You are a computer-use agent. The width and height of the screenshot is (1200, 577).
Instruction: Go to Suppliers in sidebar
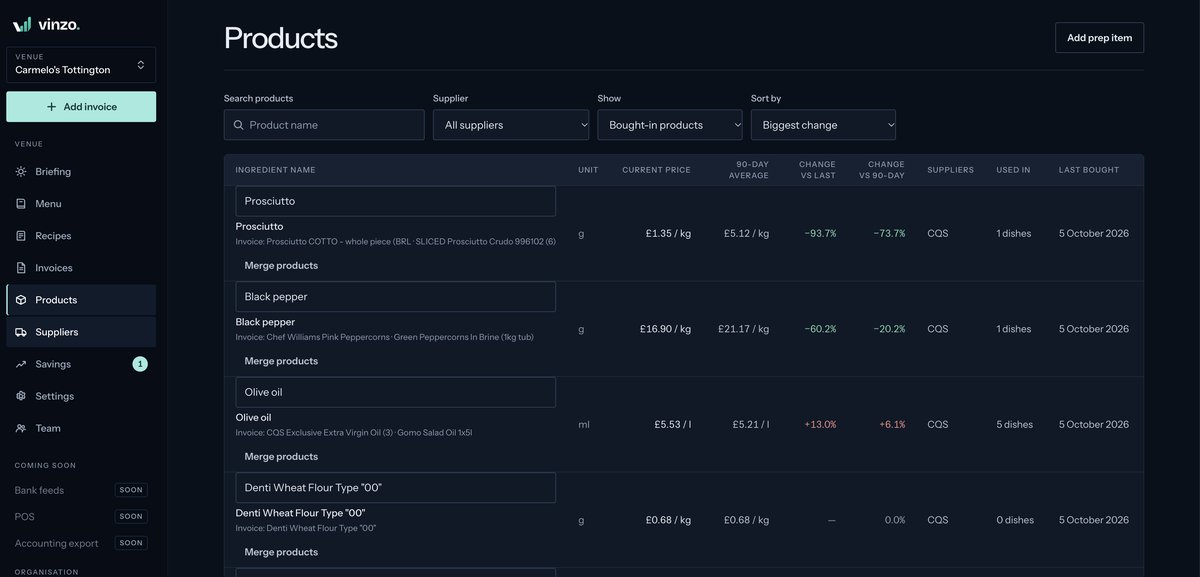tap(81, 332)
